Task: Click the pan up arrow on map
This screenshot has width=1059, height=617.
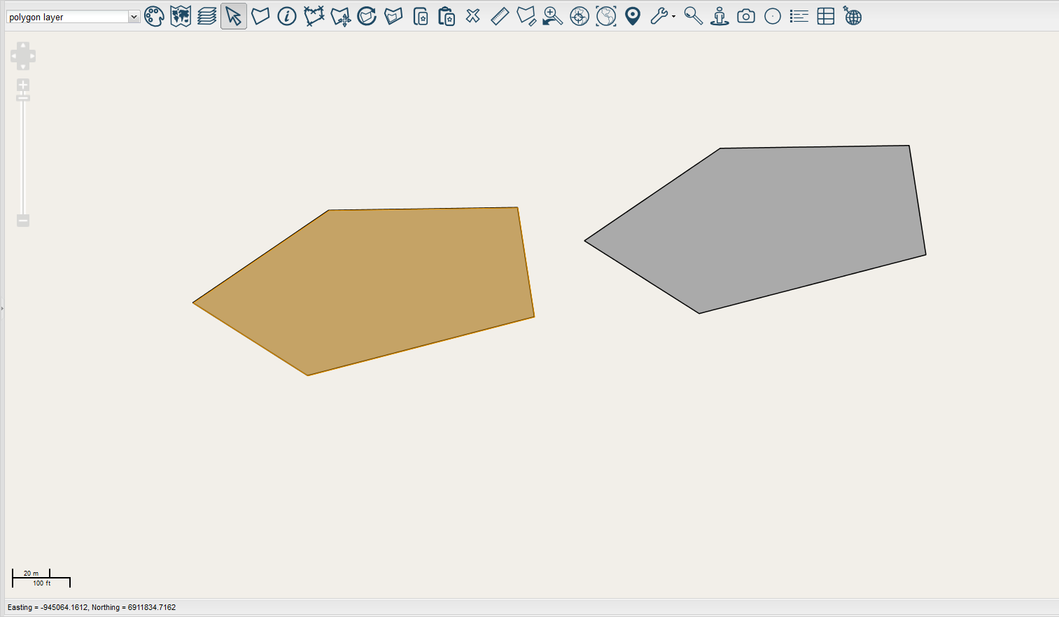Action: [23, 47]
